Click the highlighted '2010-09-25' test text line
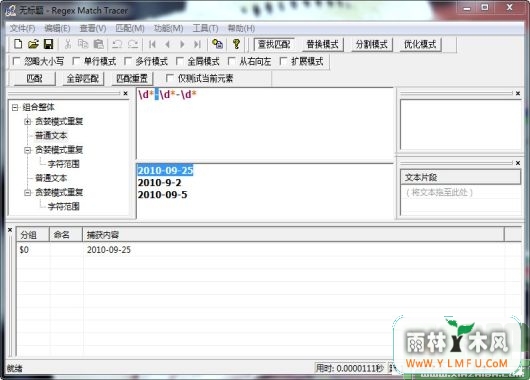Viewport: 530px width, 380px height. click(x=165, y=170)
